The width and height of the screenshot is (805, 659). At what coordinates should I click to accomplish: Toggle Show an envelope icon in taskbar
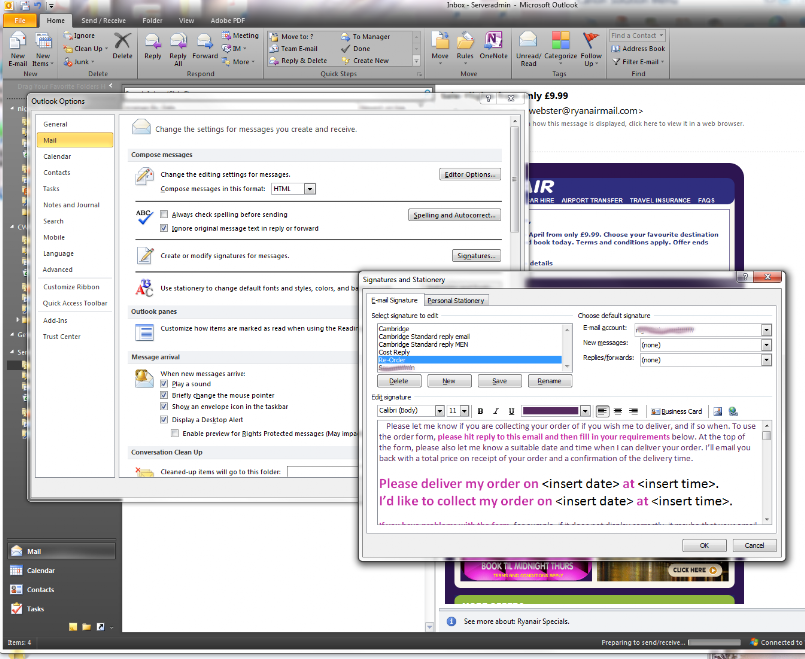[164, 406]
